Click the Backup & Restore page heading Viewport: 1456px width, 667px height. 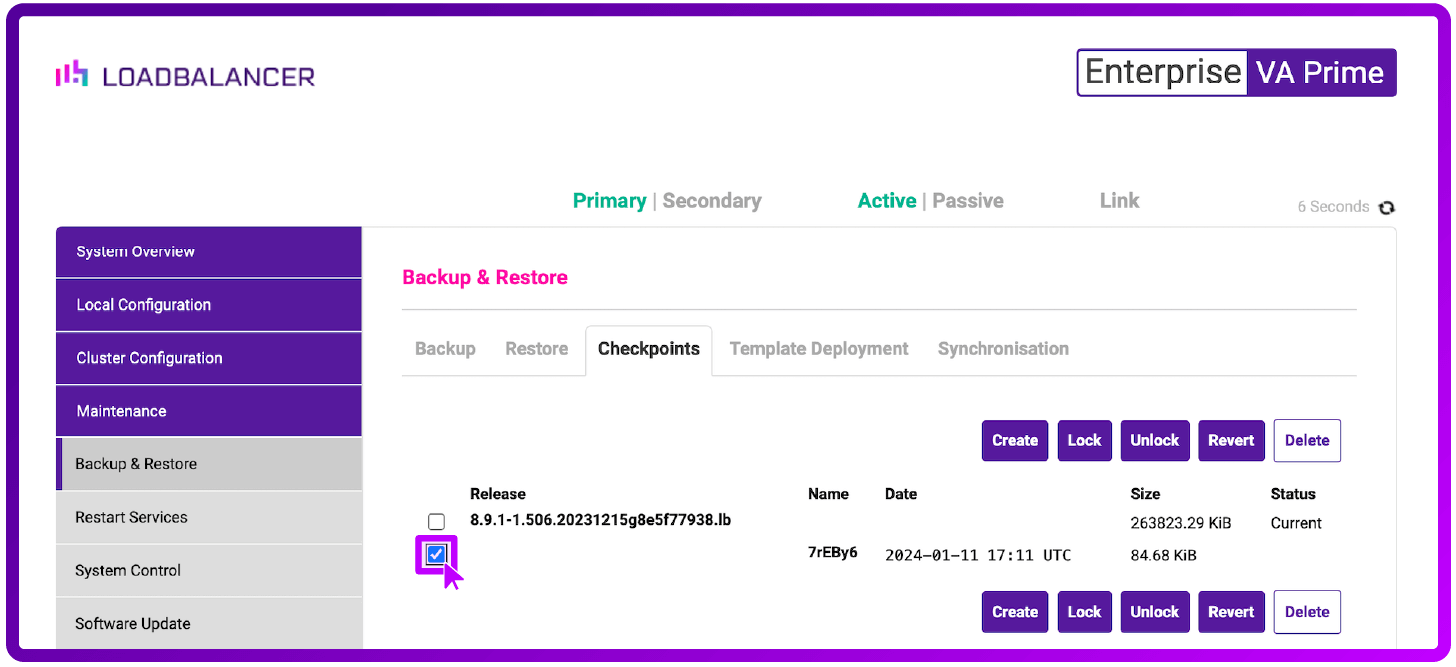pos(485,278)
